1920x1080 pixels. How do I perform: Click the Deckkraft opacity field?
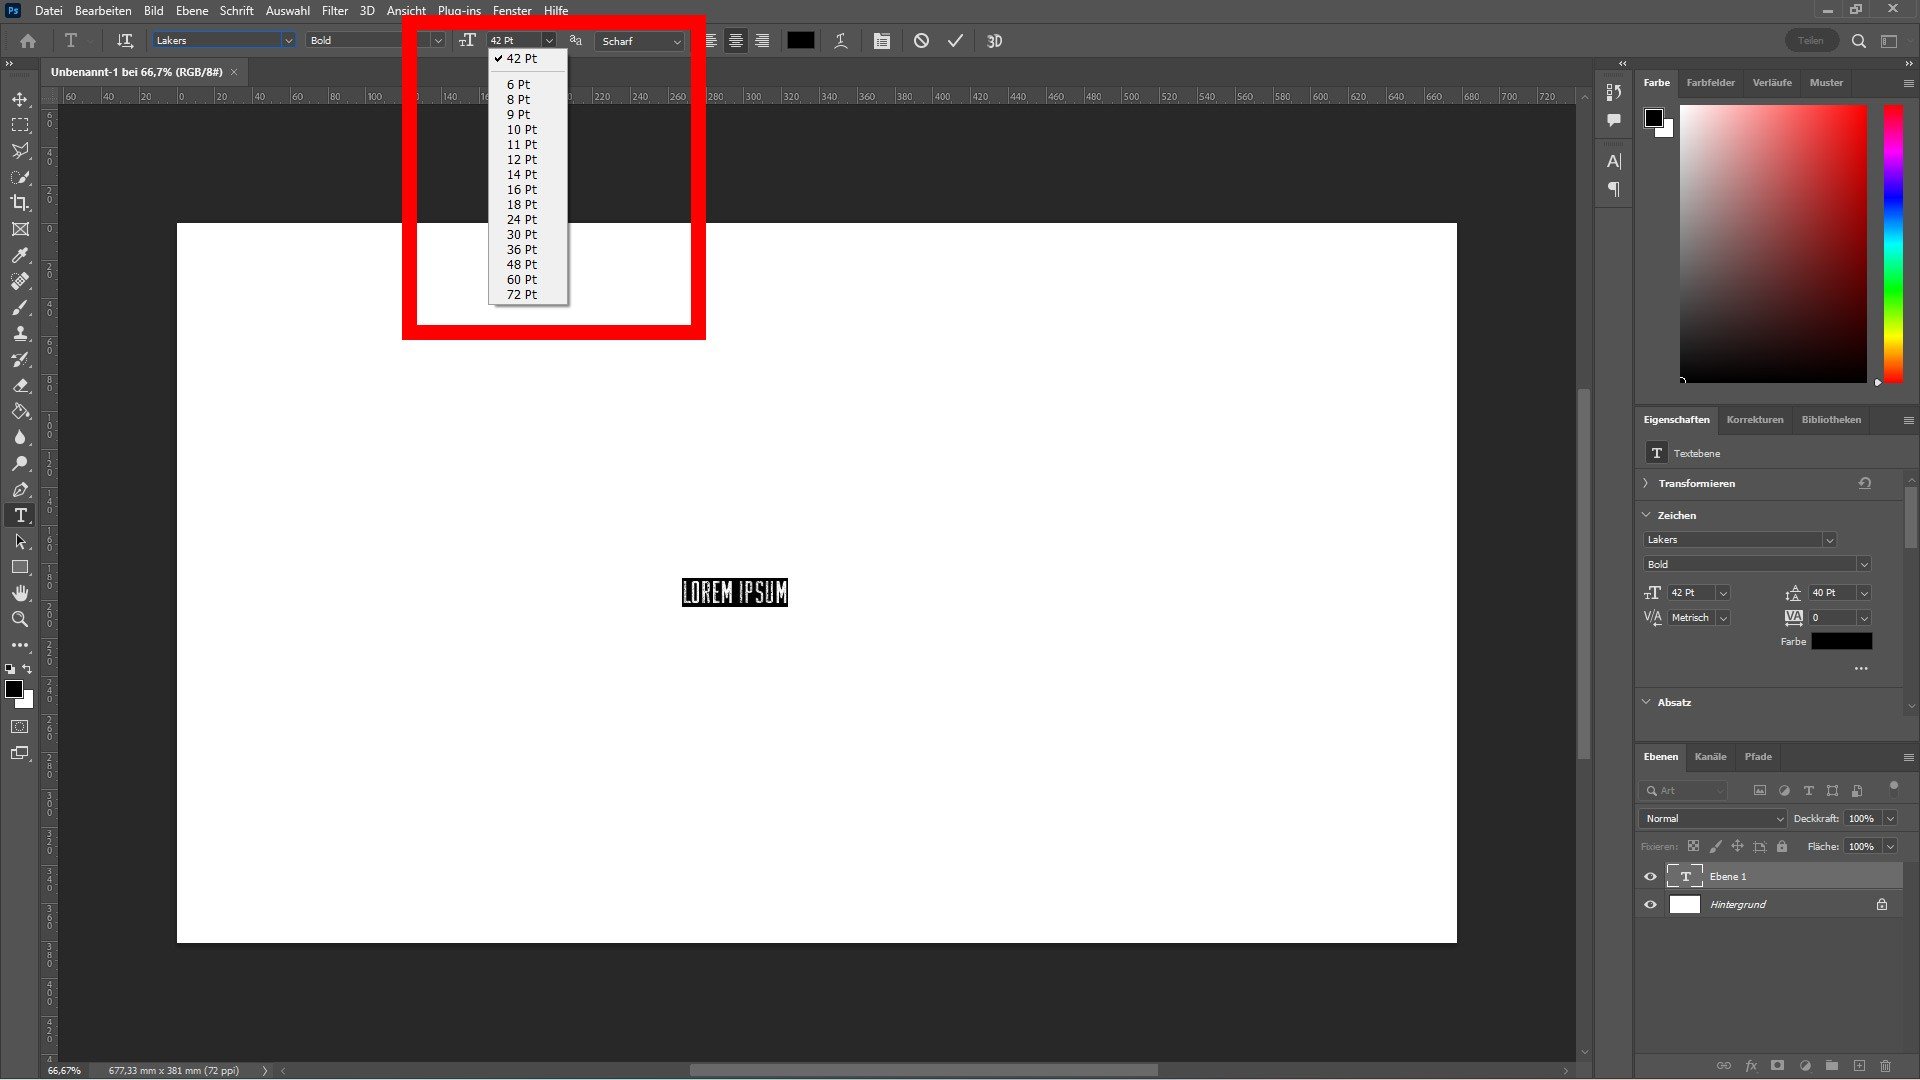pyautogui.click(x=1861, y=819)
